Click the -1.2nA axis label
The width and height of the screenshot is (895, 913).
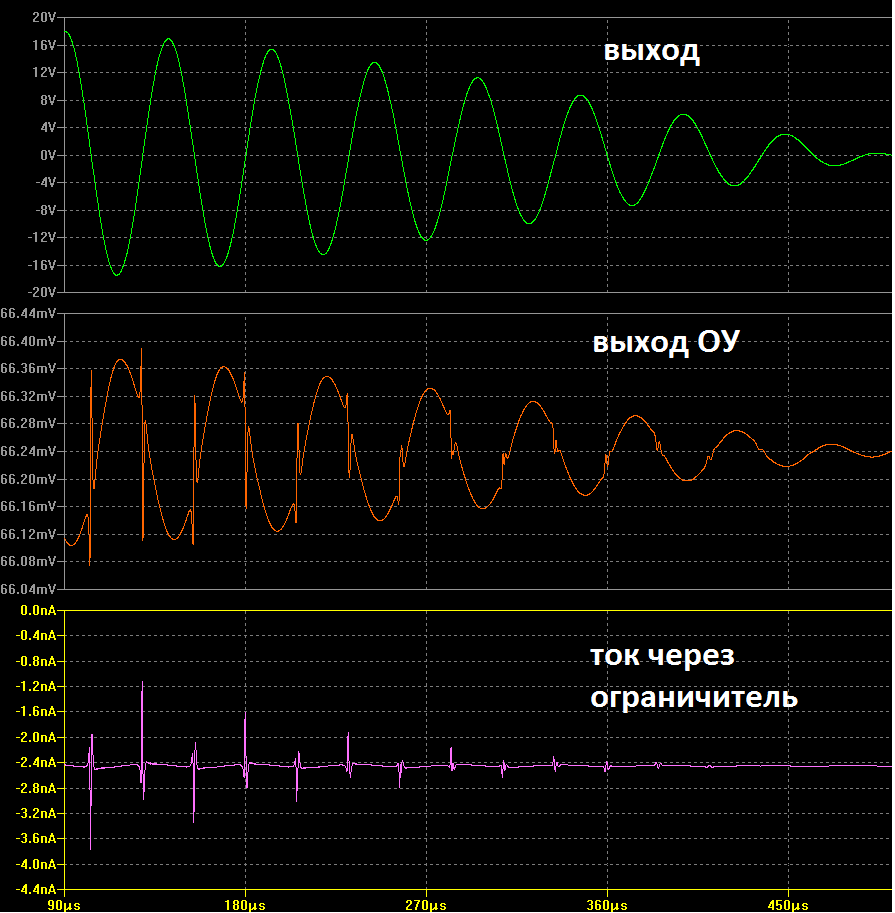pyautogui.click(x=36, y=686)
